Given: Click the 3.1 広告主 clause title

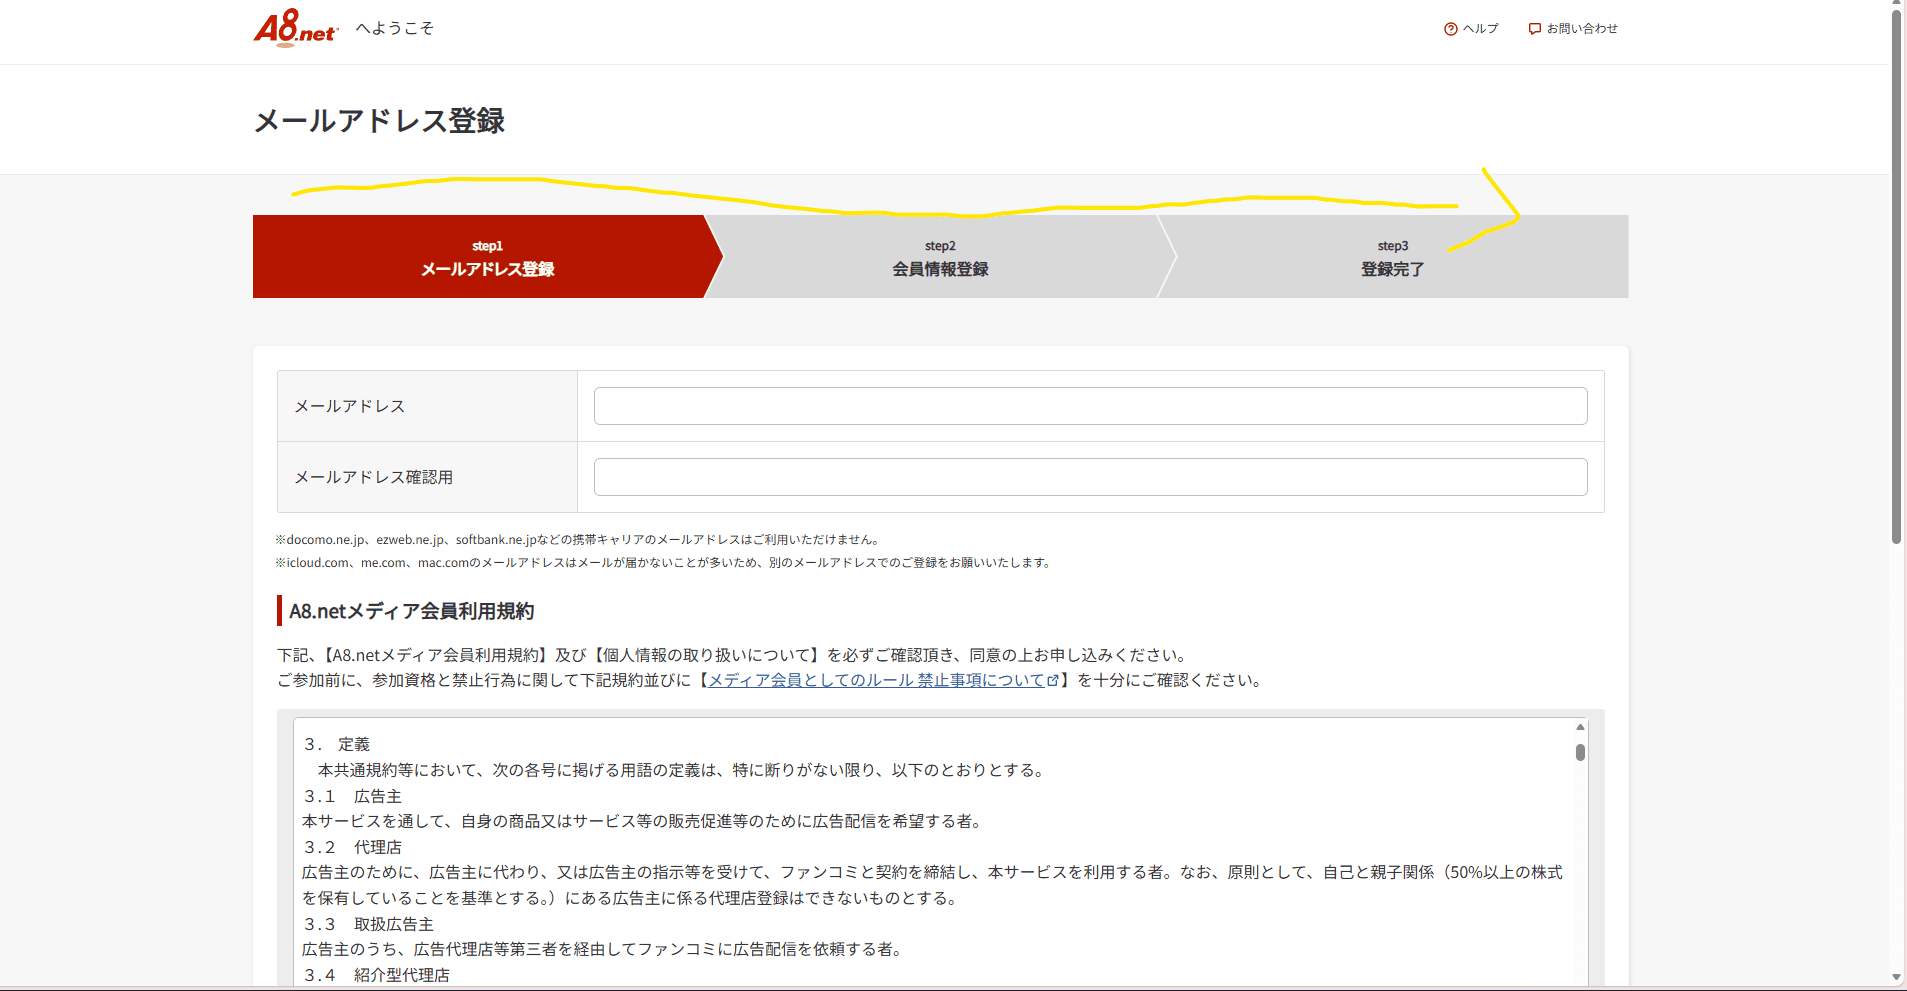Looking at the screenshot, I should click(x=353, y=796).
